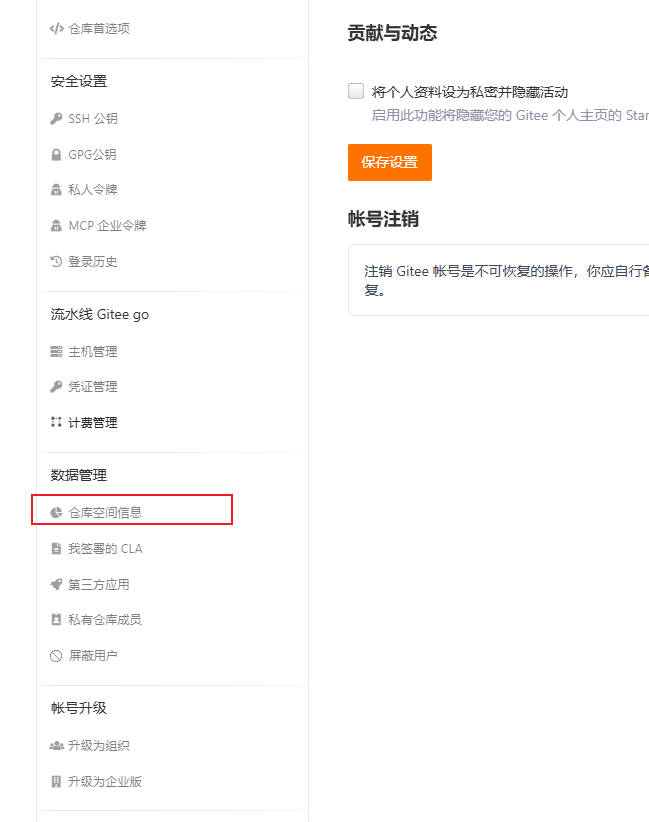Screen dimensions: 649x822
Task: Click the history icon beside 登录历史
Action: point(56,262)
